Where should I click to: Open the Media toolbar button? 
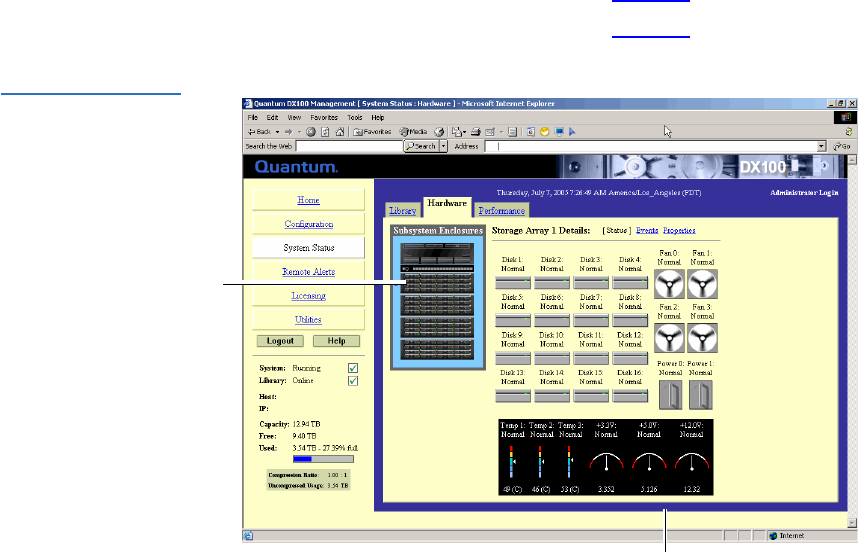(x=413, y=132)
